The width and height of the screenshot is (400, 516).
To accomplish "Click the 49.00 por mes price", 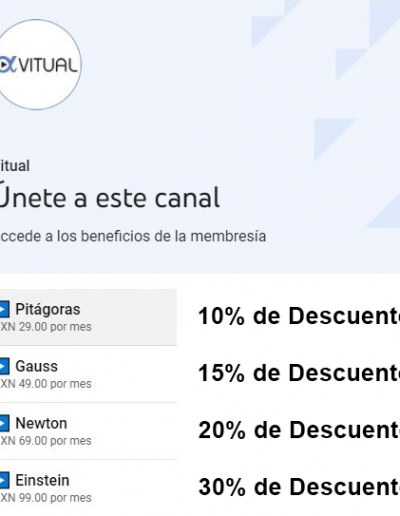I will 46,384.
